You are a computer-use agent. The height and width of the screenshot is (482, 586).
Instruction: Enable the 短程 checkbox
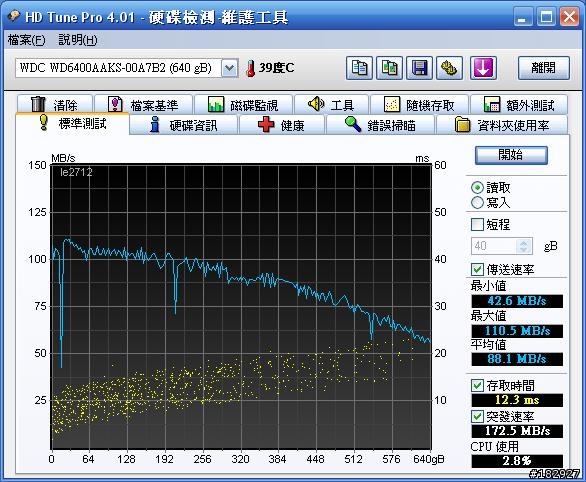[477, 225]
